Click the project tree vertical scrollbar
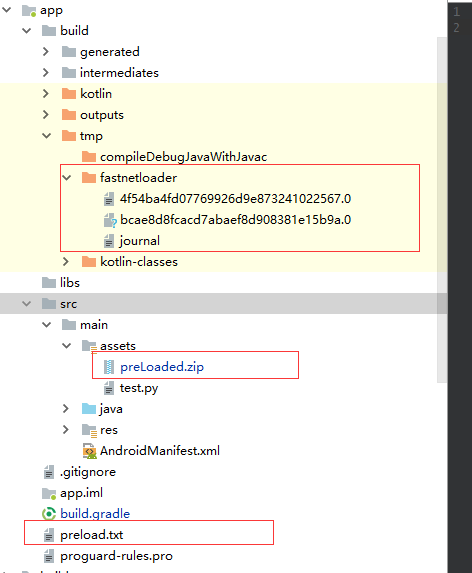This screenshot has height=573, width=472. (442, 209)
